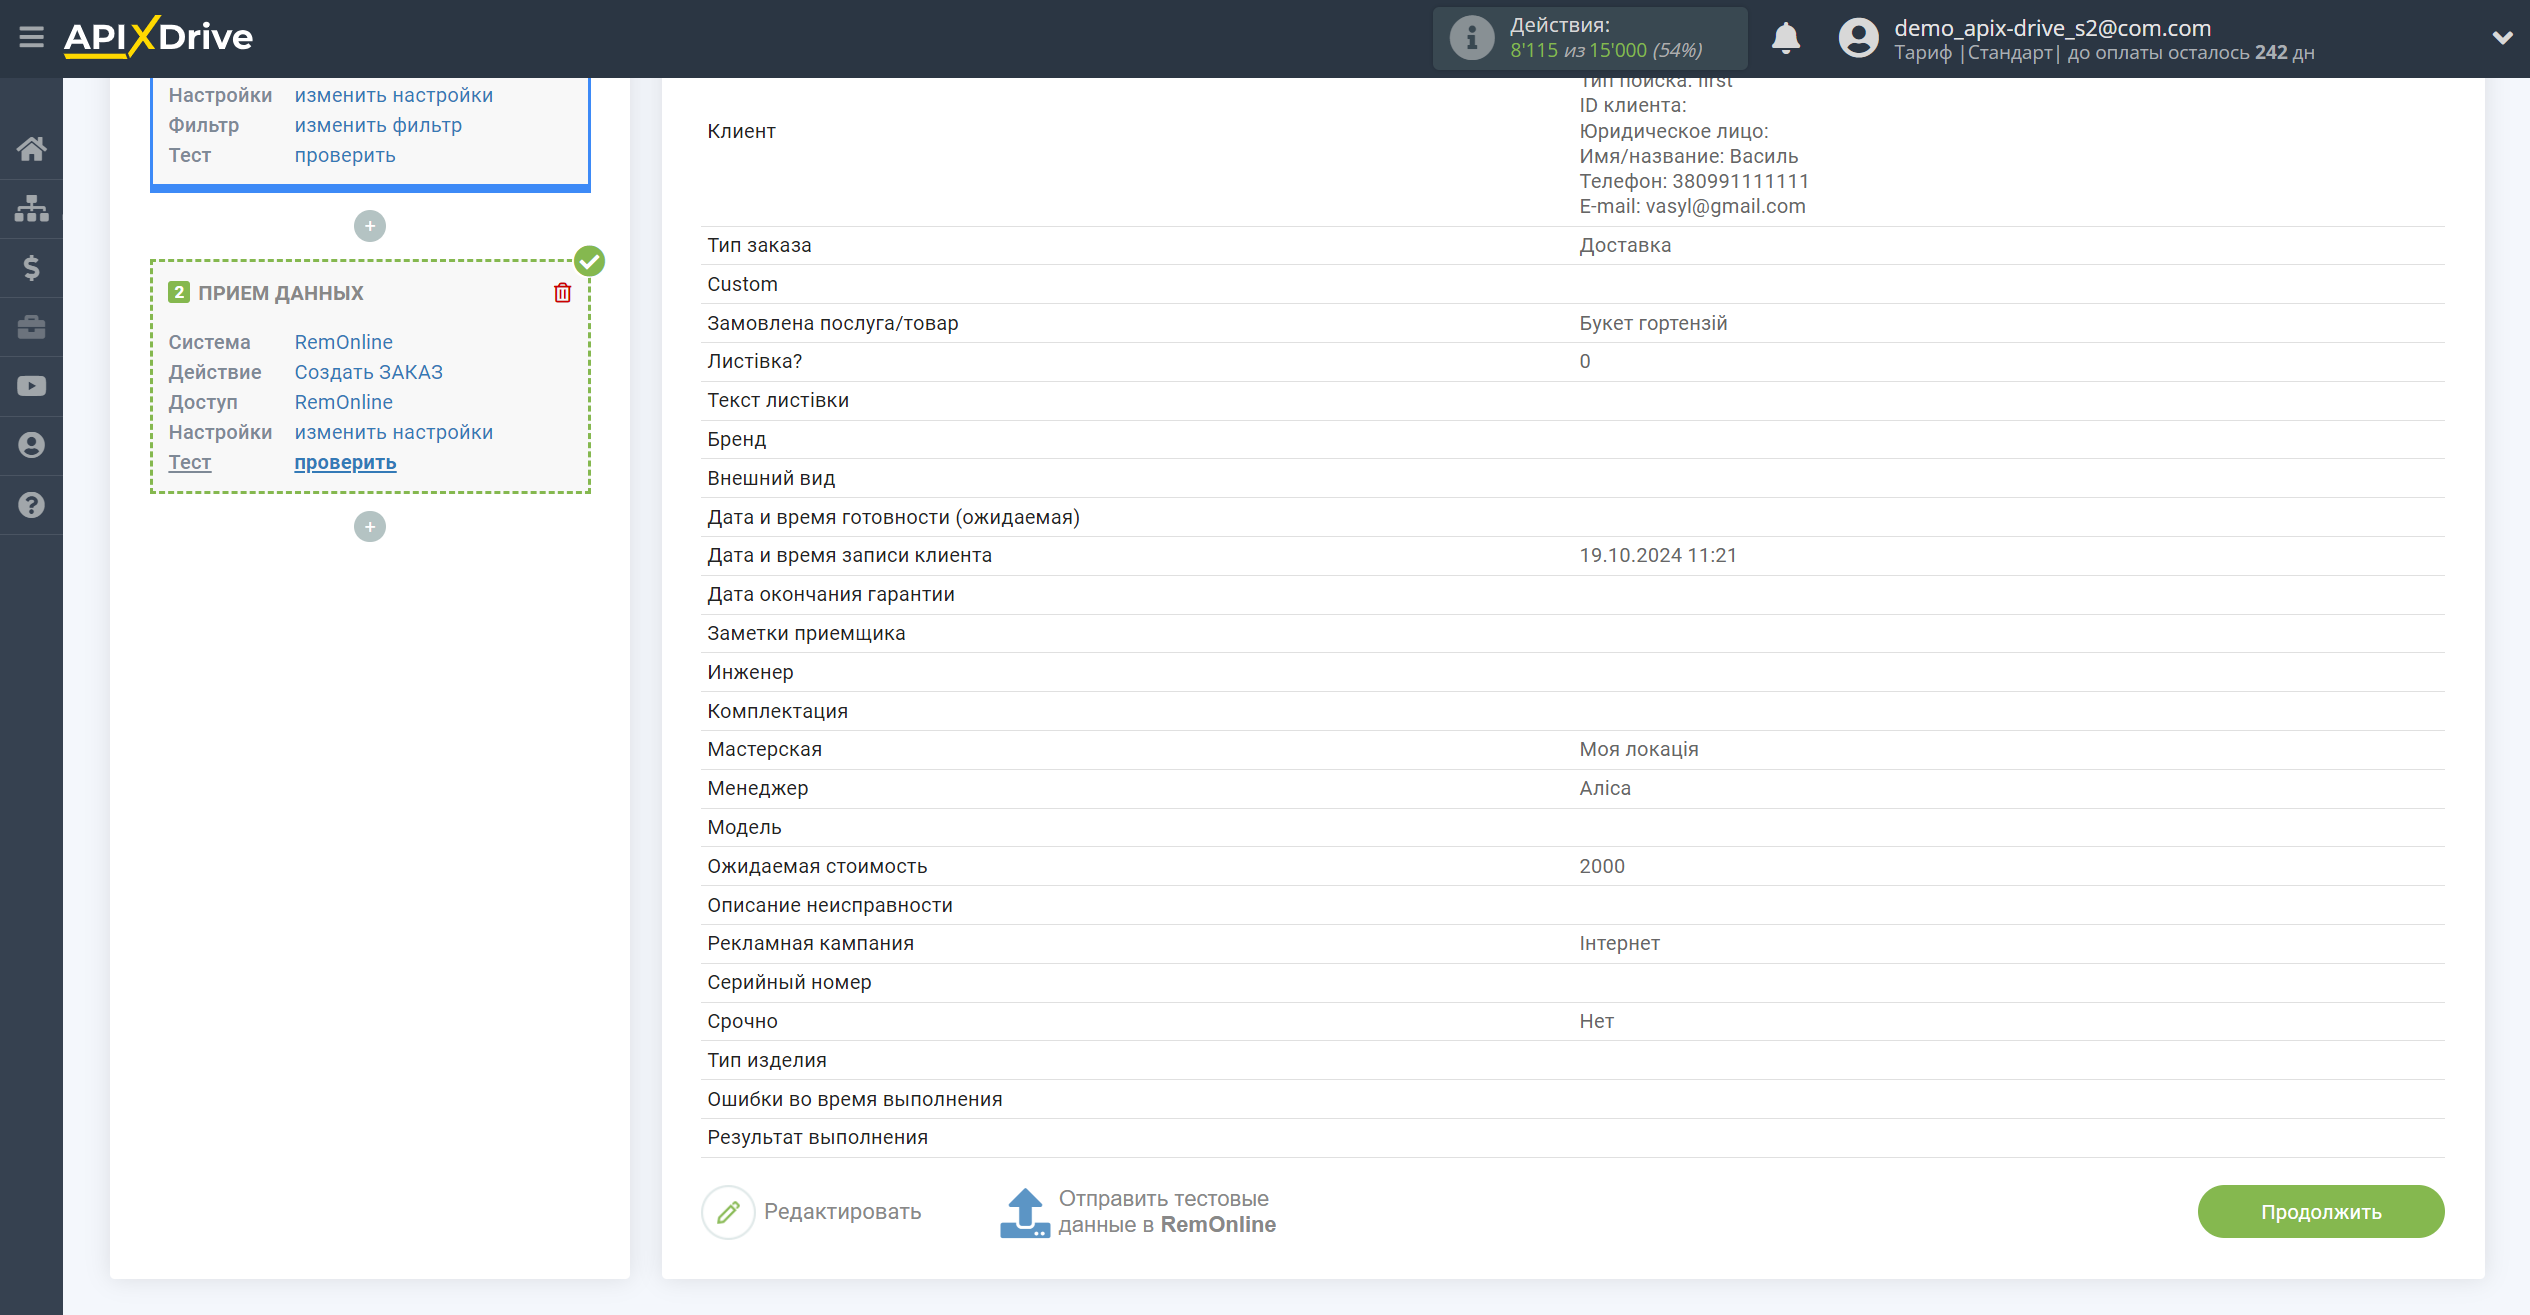Click the upload test data icon
Viewport: 2530px width, 1315px height.
(x=1024, y=1212)
